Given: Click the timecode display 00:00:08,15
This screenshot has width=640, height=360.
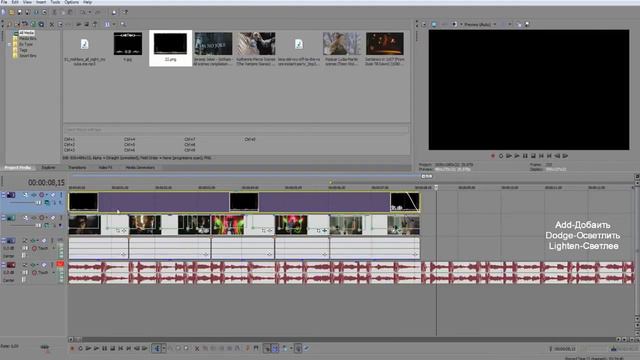Looking at the screenshot, I should pos(46,182).
